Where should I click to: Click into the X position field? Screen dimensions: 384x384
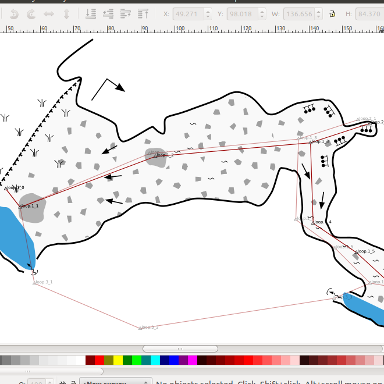(189, 14)
